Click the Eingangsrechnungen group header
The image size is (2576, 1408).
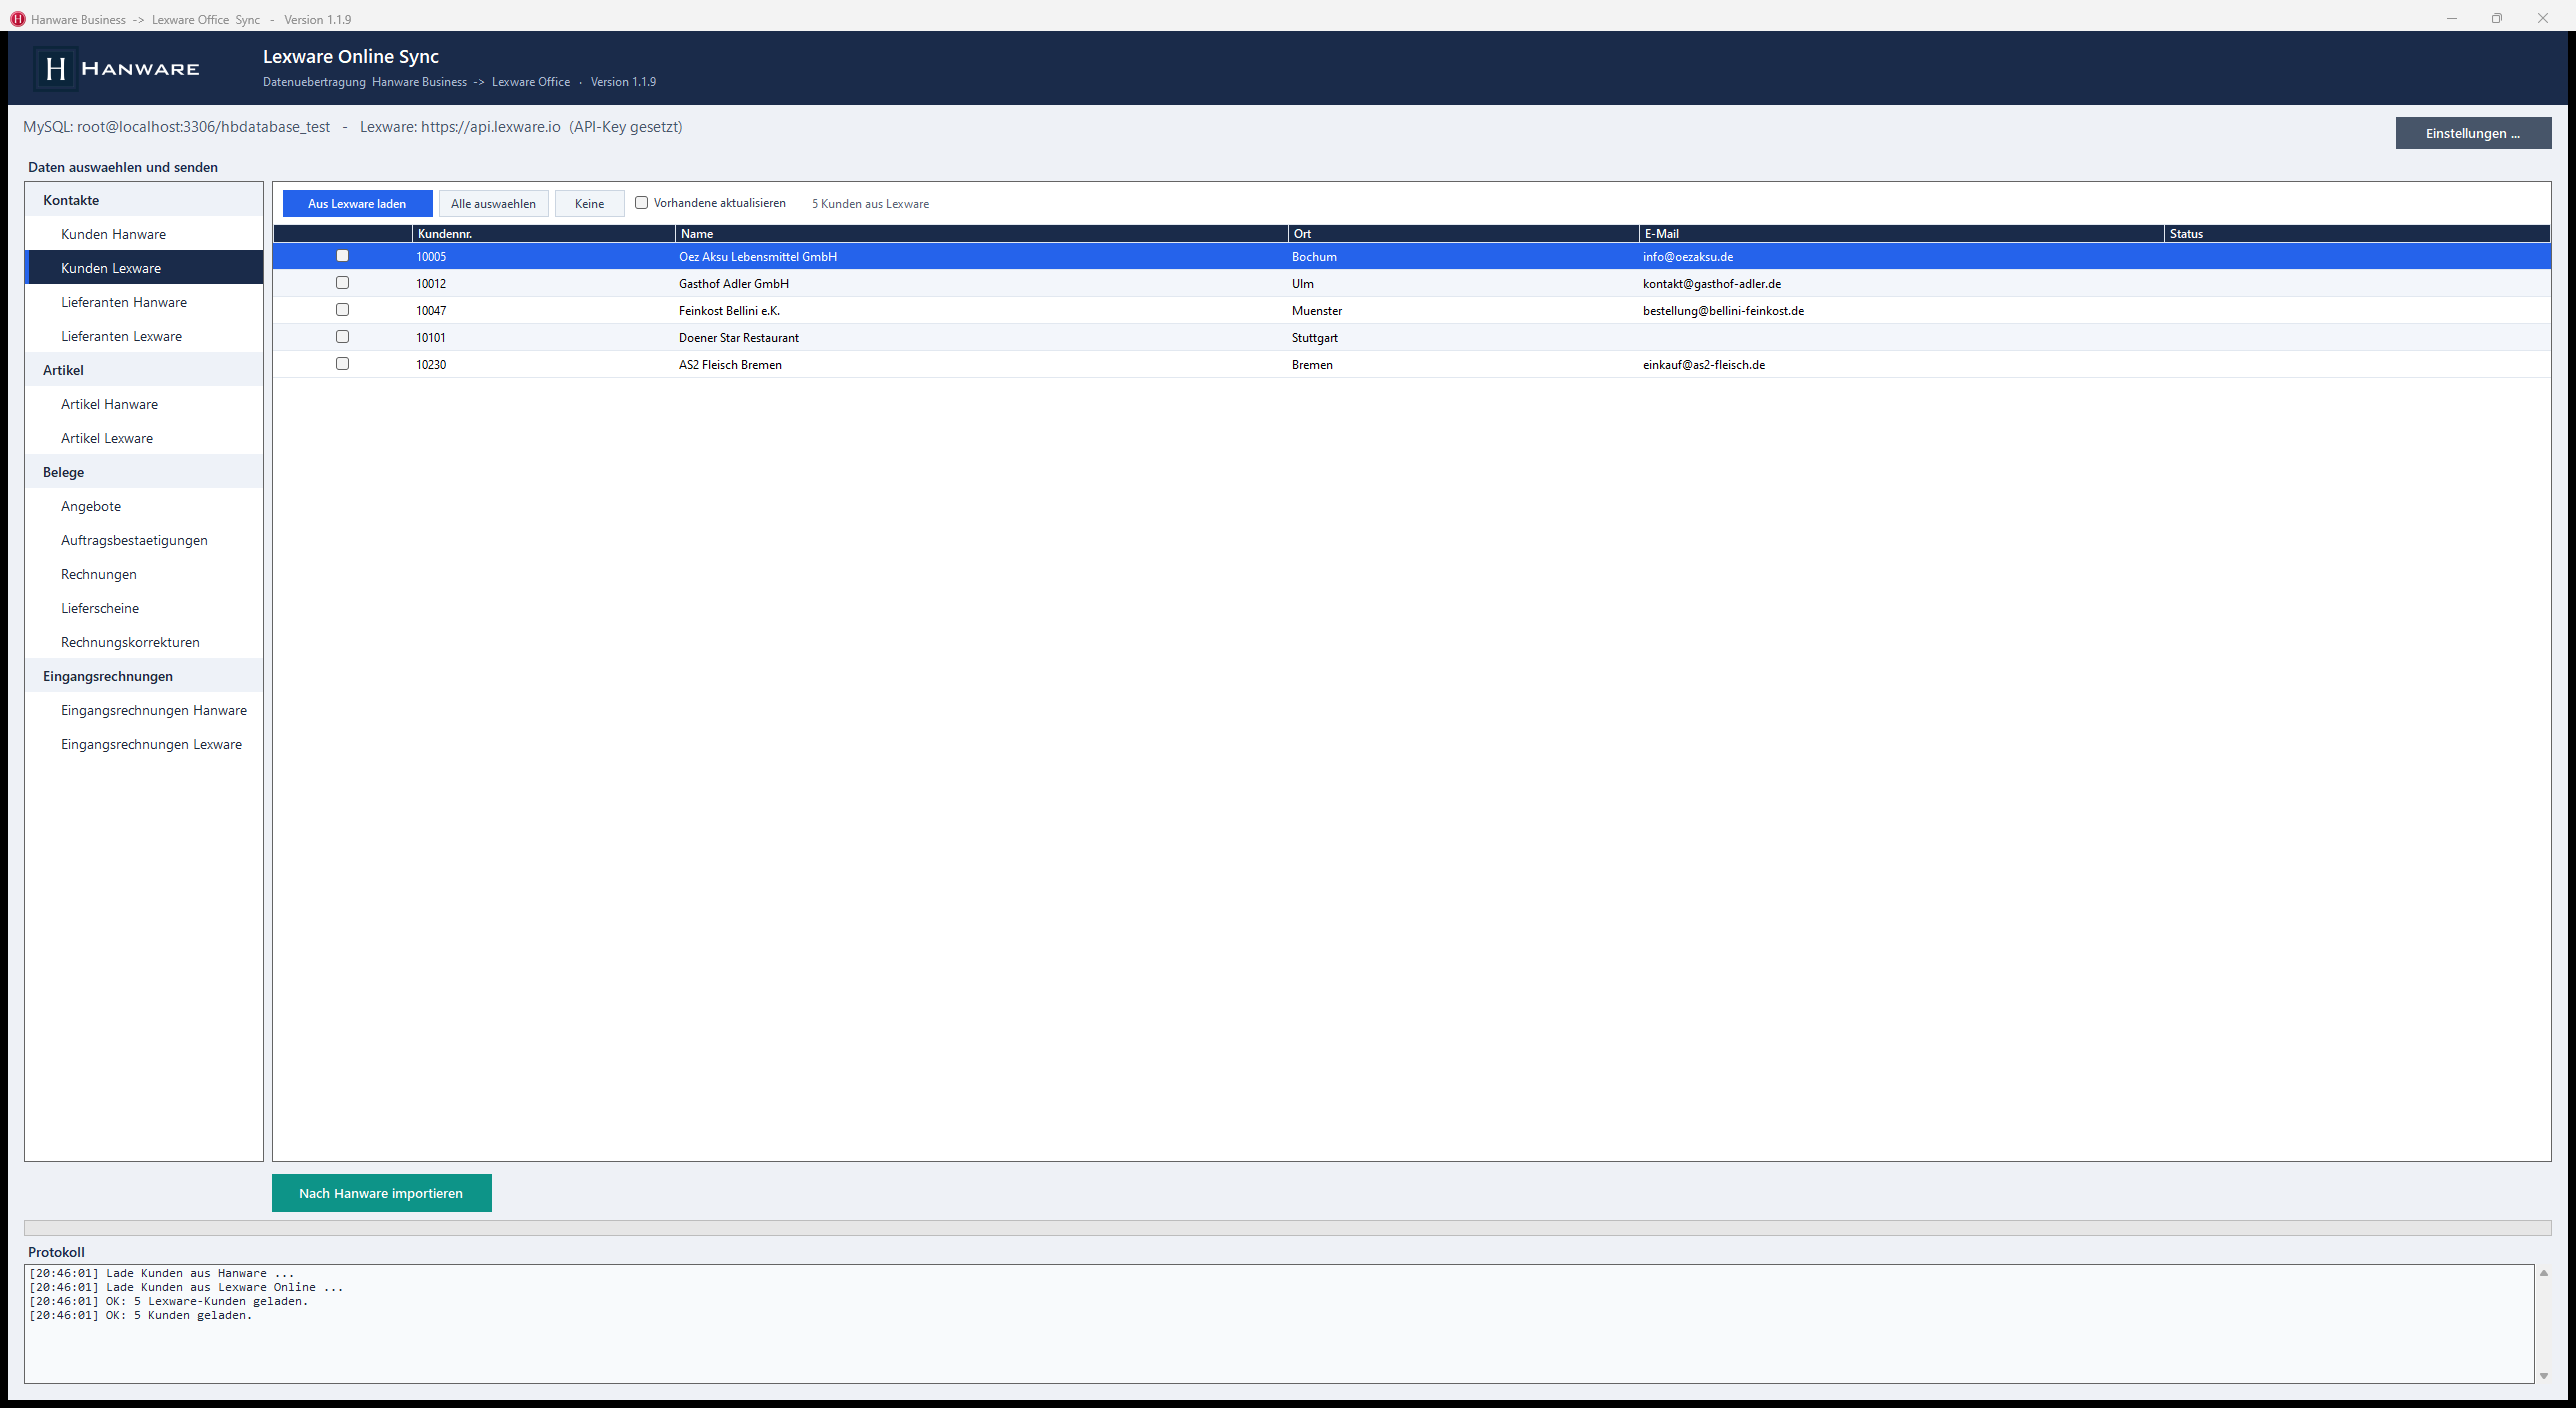pos(144,676)
